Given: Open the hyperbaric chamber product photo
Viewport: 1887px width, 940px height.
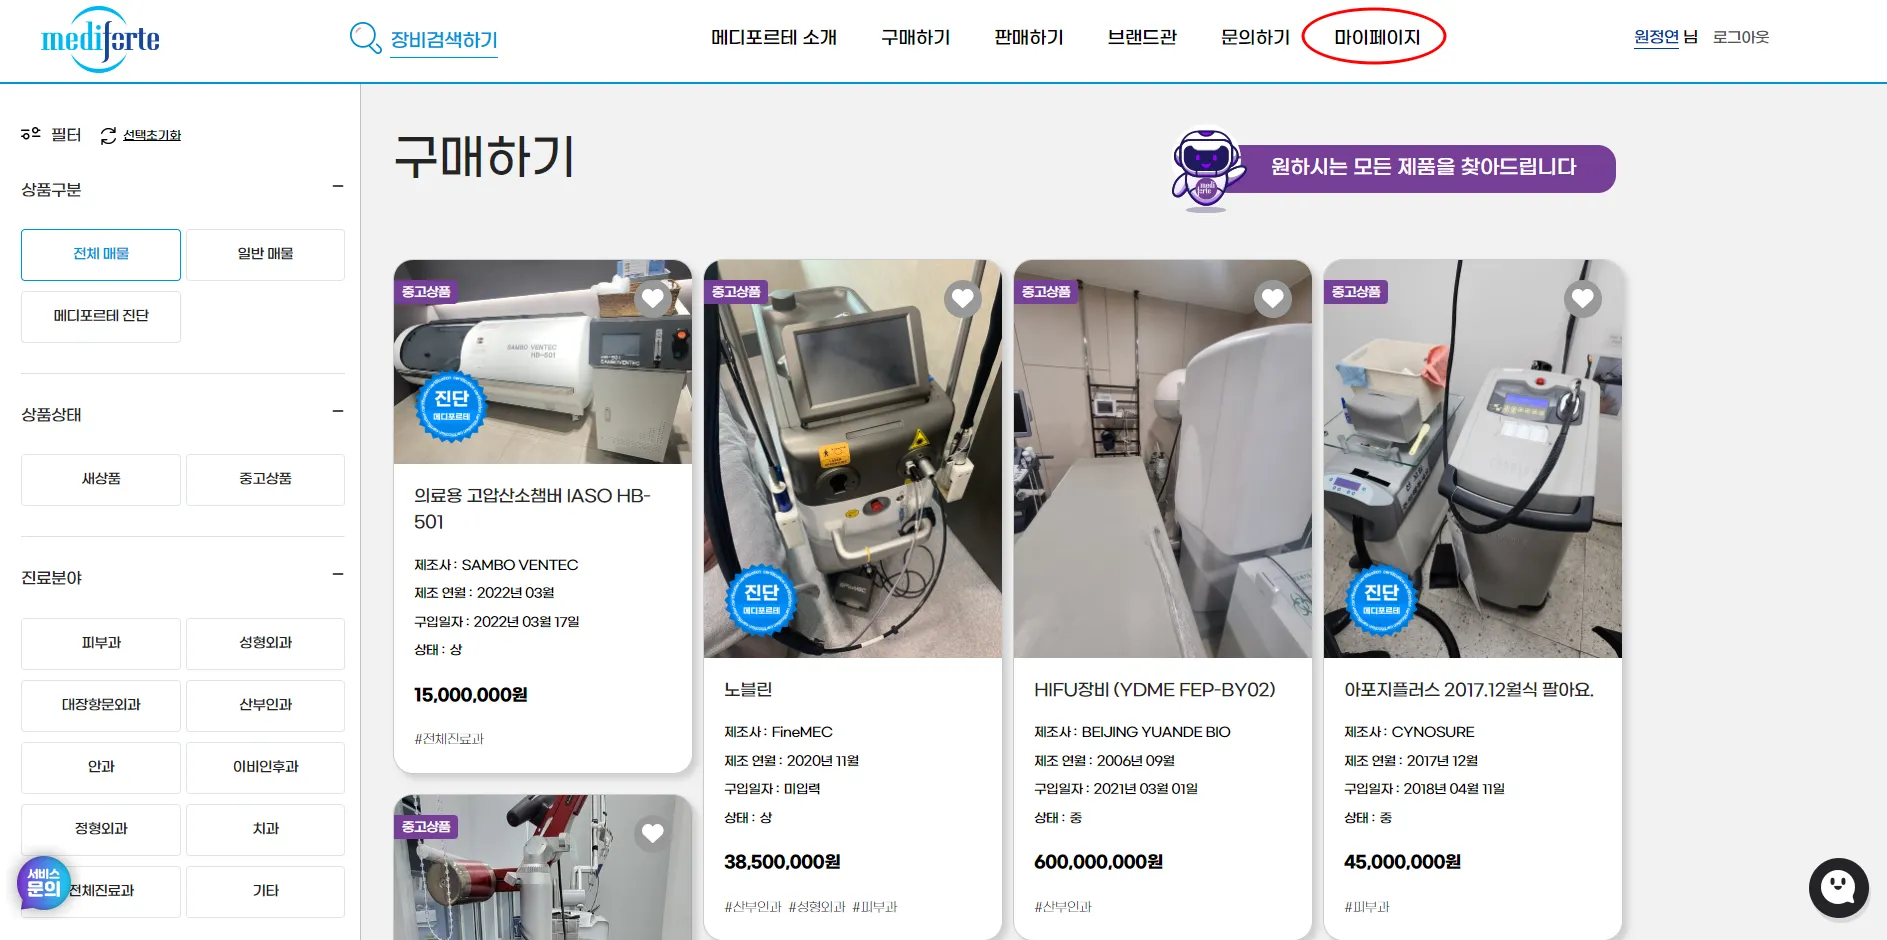Looking at the screenshot, I should pos(543,362).
